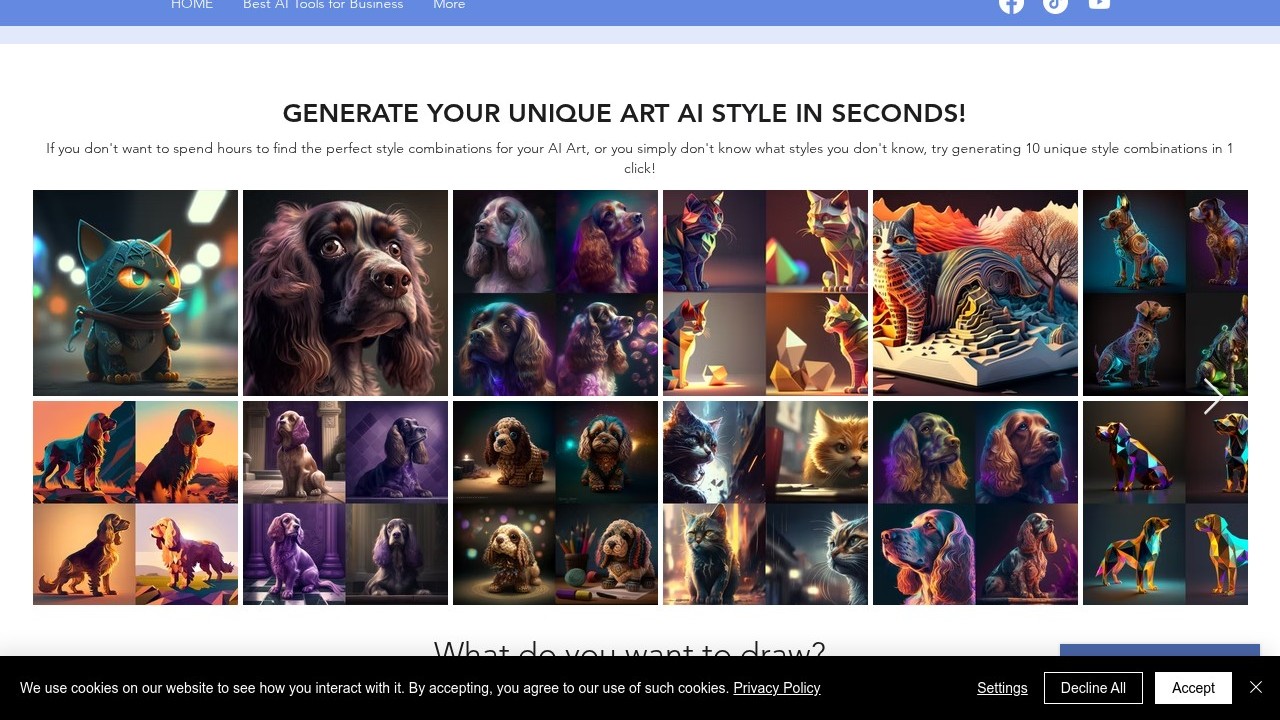Click the gallery next arrow
1280x720 pixels.
1212,397
